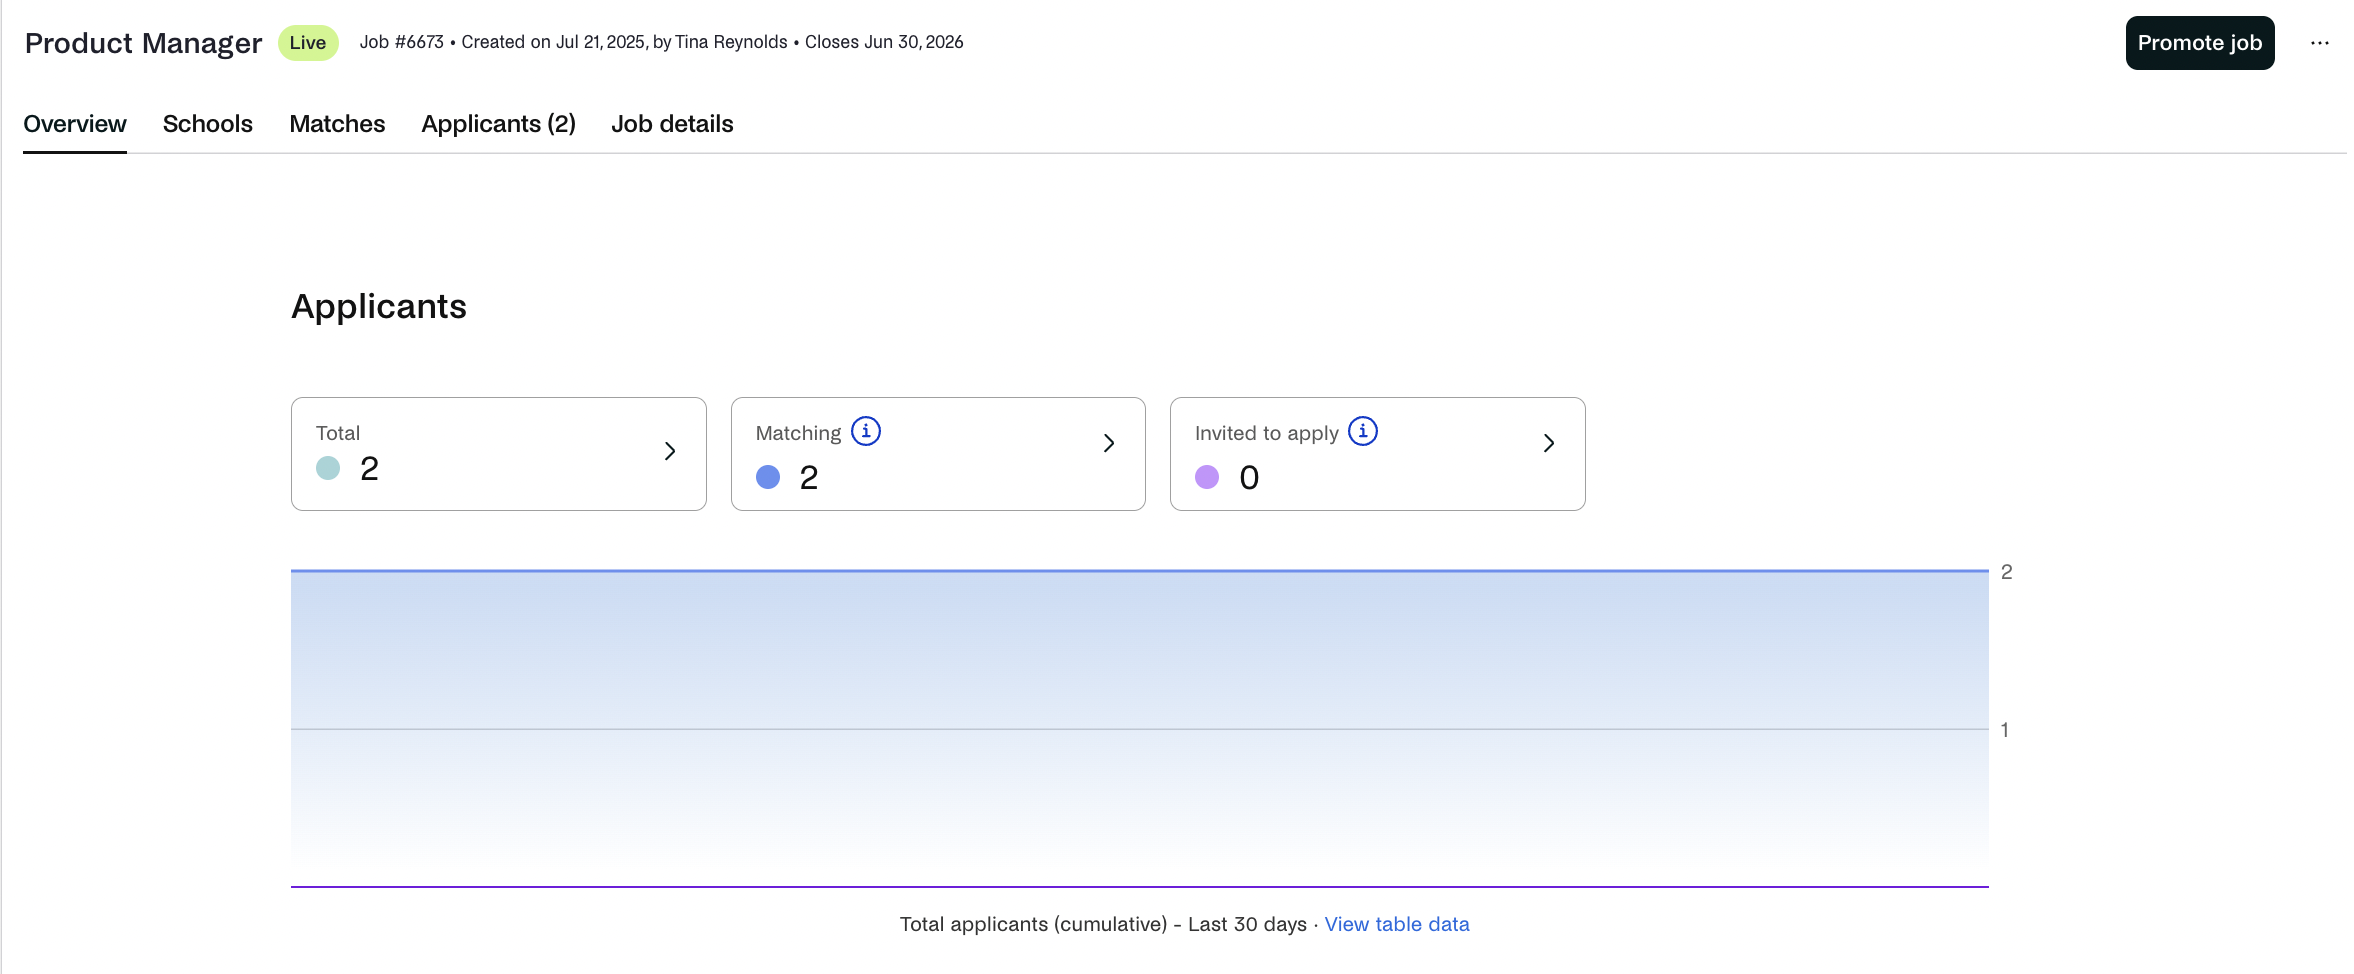
Task: Click the Live status badge
Action: click(x=308, y=43)
